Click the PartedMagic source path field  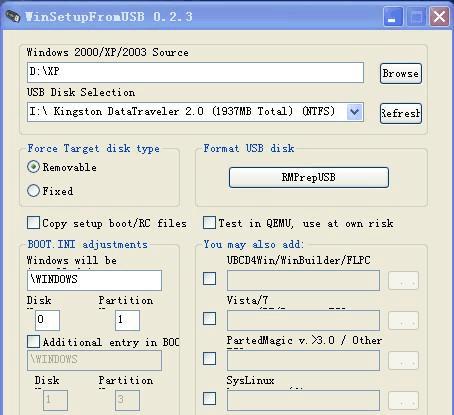[x=303, y=360]
